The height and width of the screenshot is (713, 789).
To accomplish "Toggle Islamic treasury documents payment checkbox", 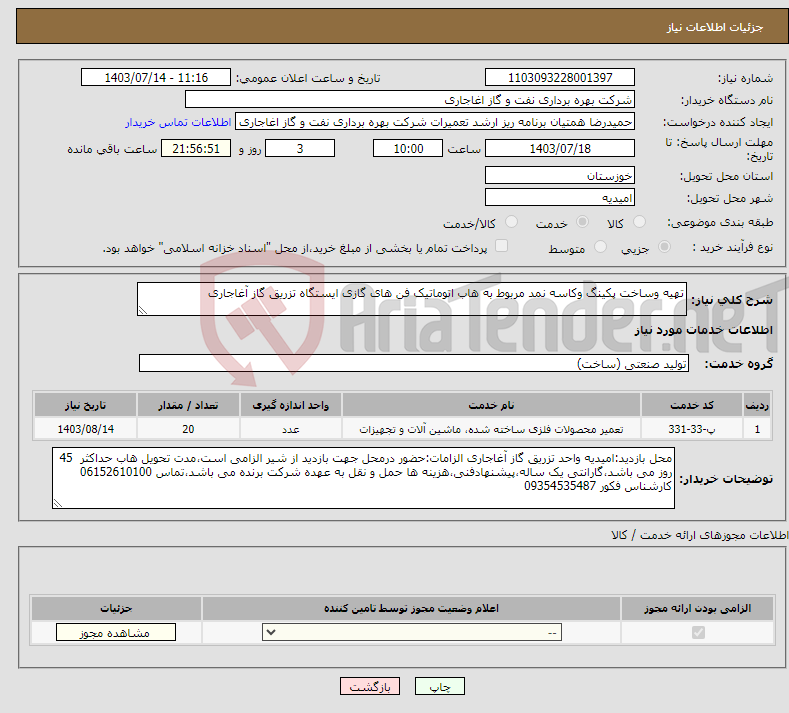I will [501, 246].
